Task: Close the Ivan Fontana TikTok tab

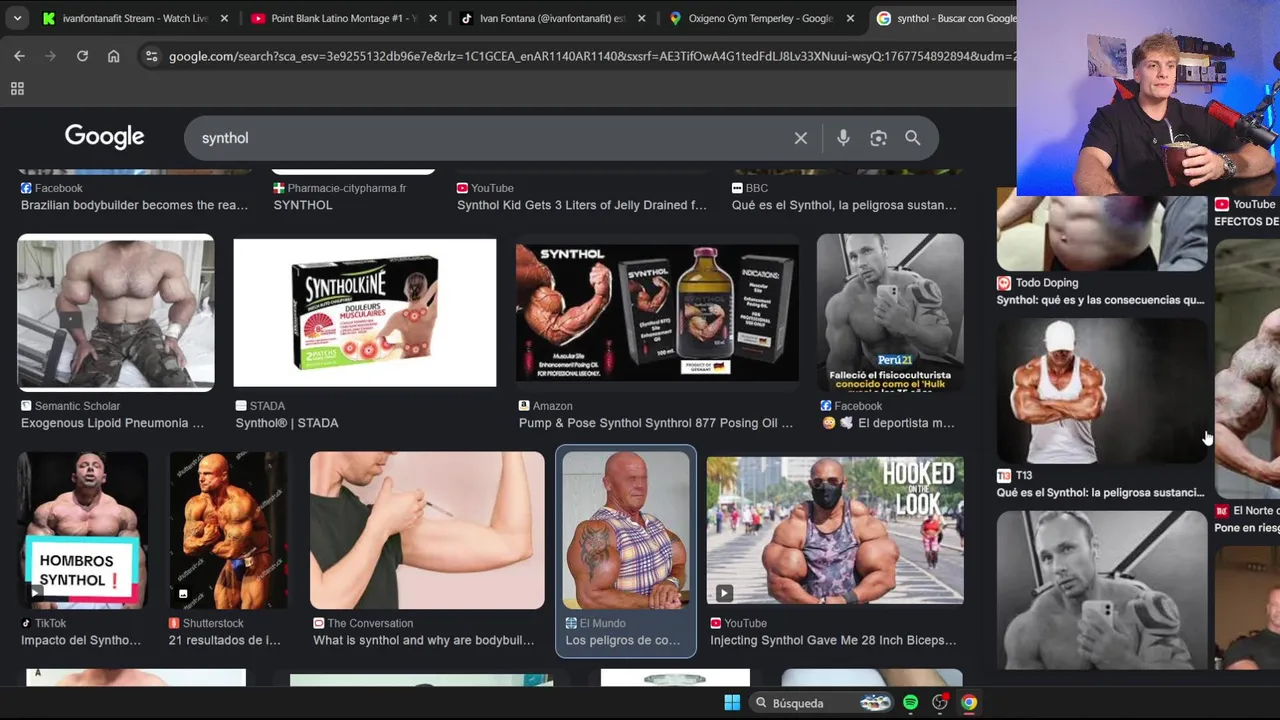Action: [641, 18]
